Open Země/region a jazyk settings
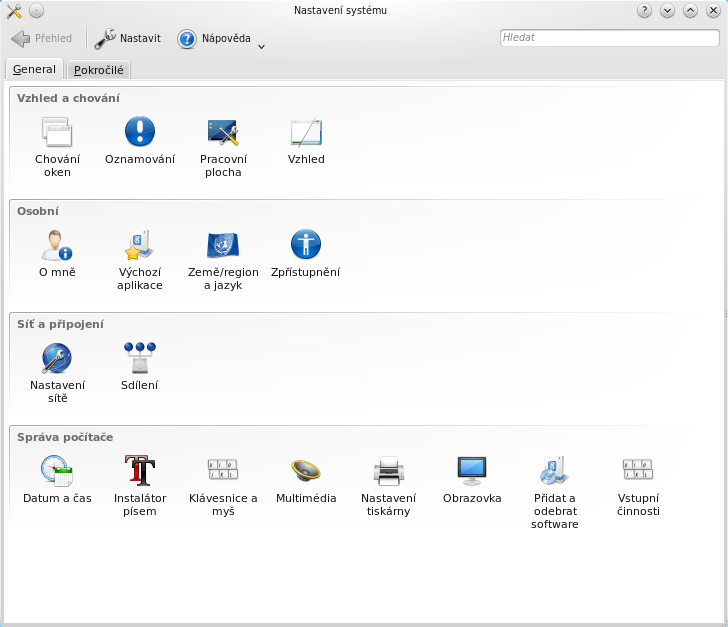Viewport: 728px width, 627px height. (x=223, y=260)
